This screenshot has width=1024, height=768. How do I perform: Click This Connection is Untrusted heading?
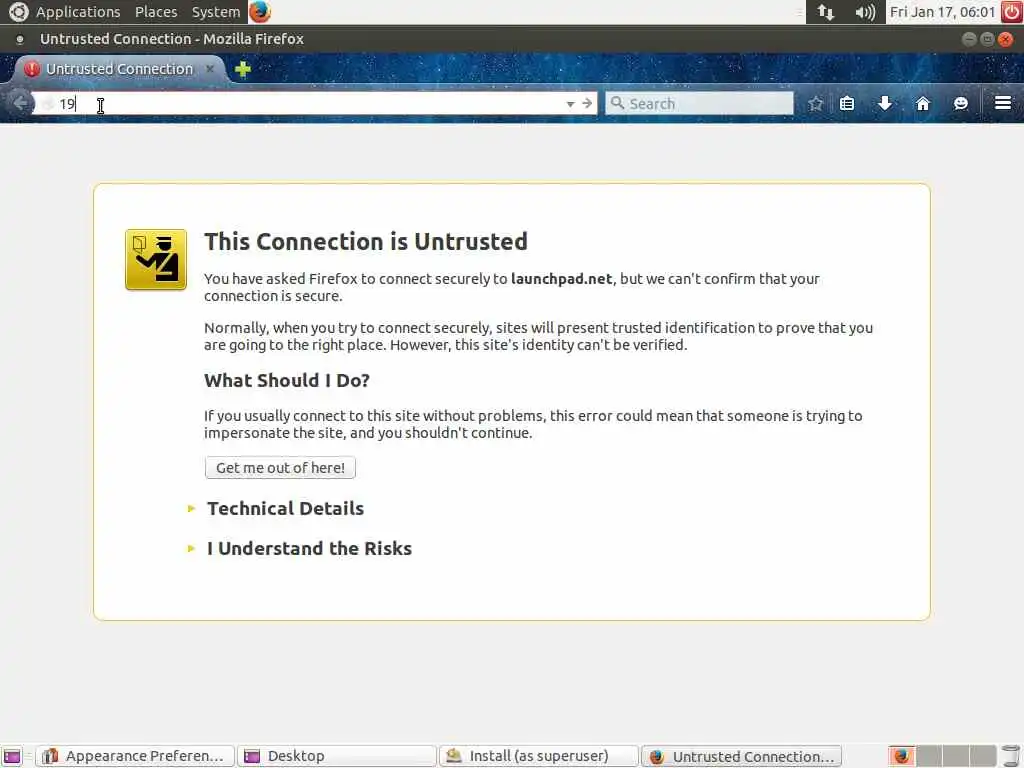366,242
